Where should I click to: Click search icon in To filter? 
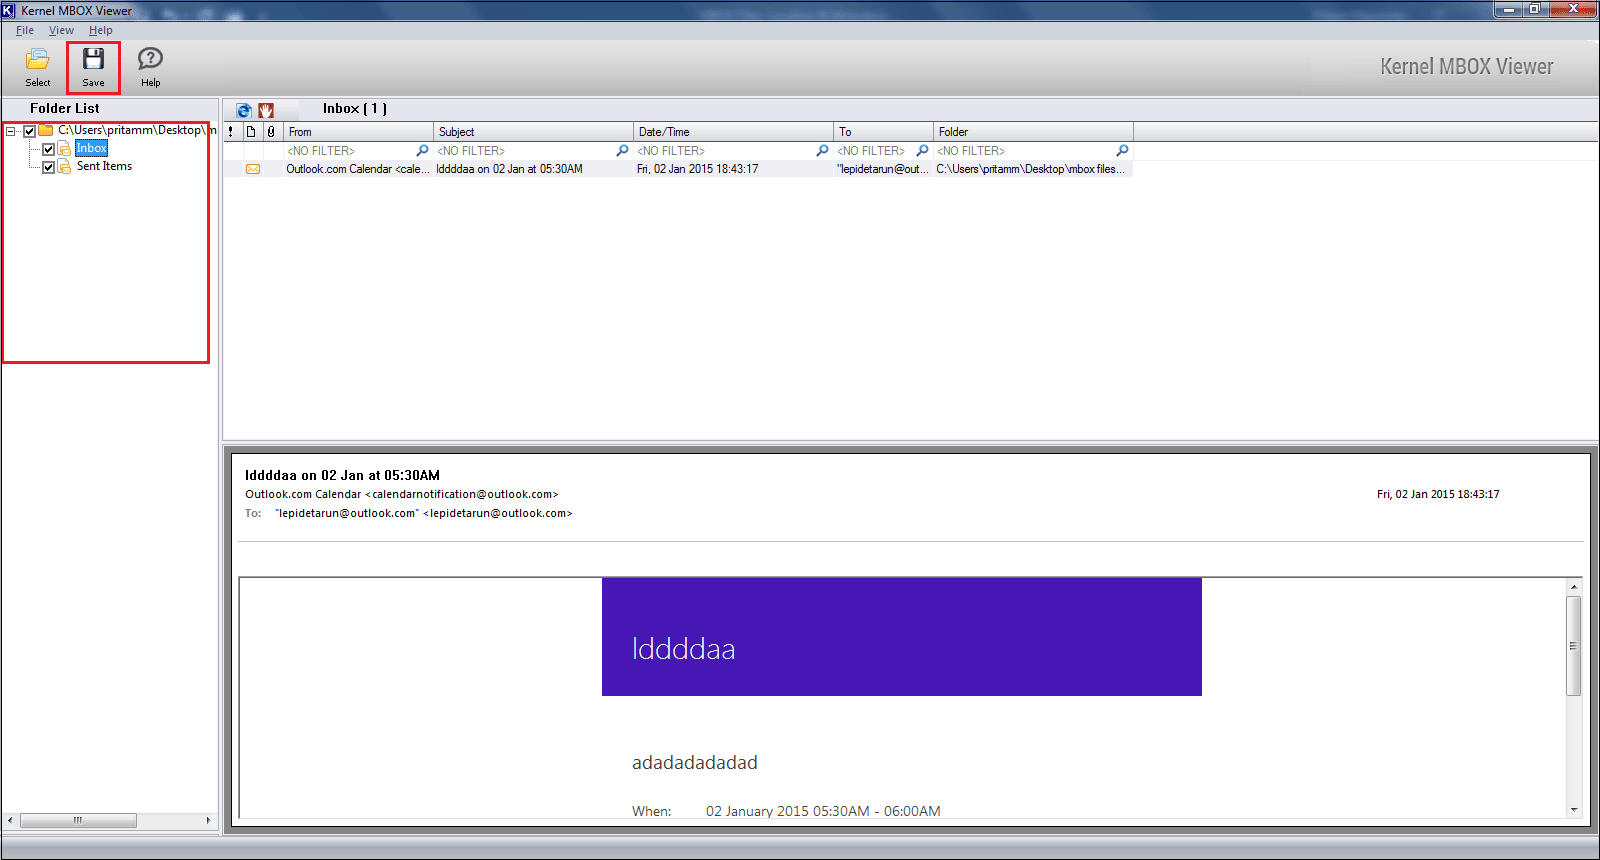click(922, 150)
